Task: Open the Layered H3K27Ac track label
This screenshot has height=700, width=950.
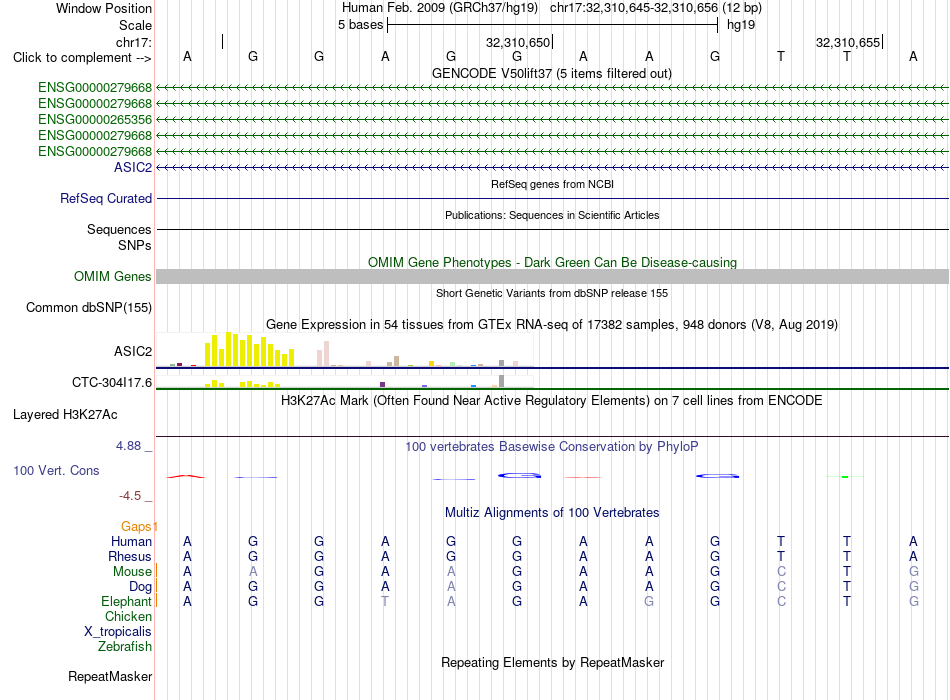Action: tap(65, 415)
